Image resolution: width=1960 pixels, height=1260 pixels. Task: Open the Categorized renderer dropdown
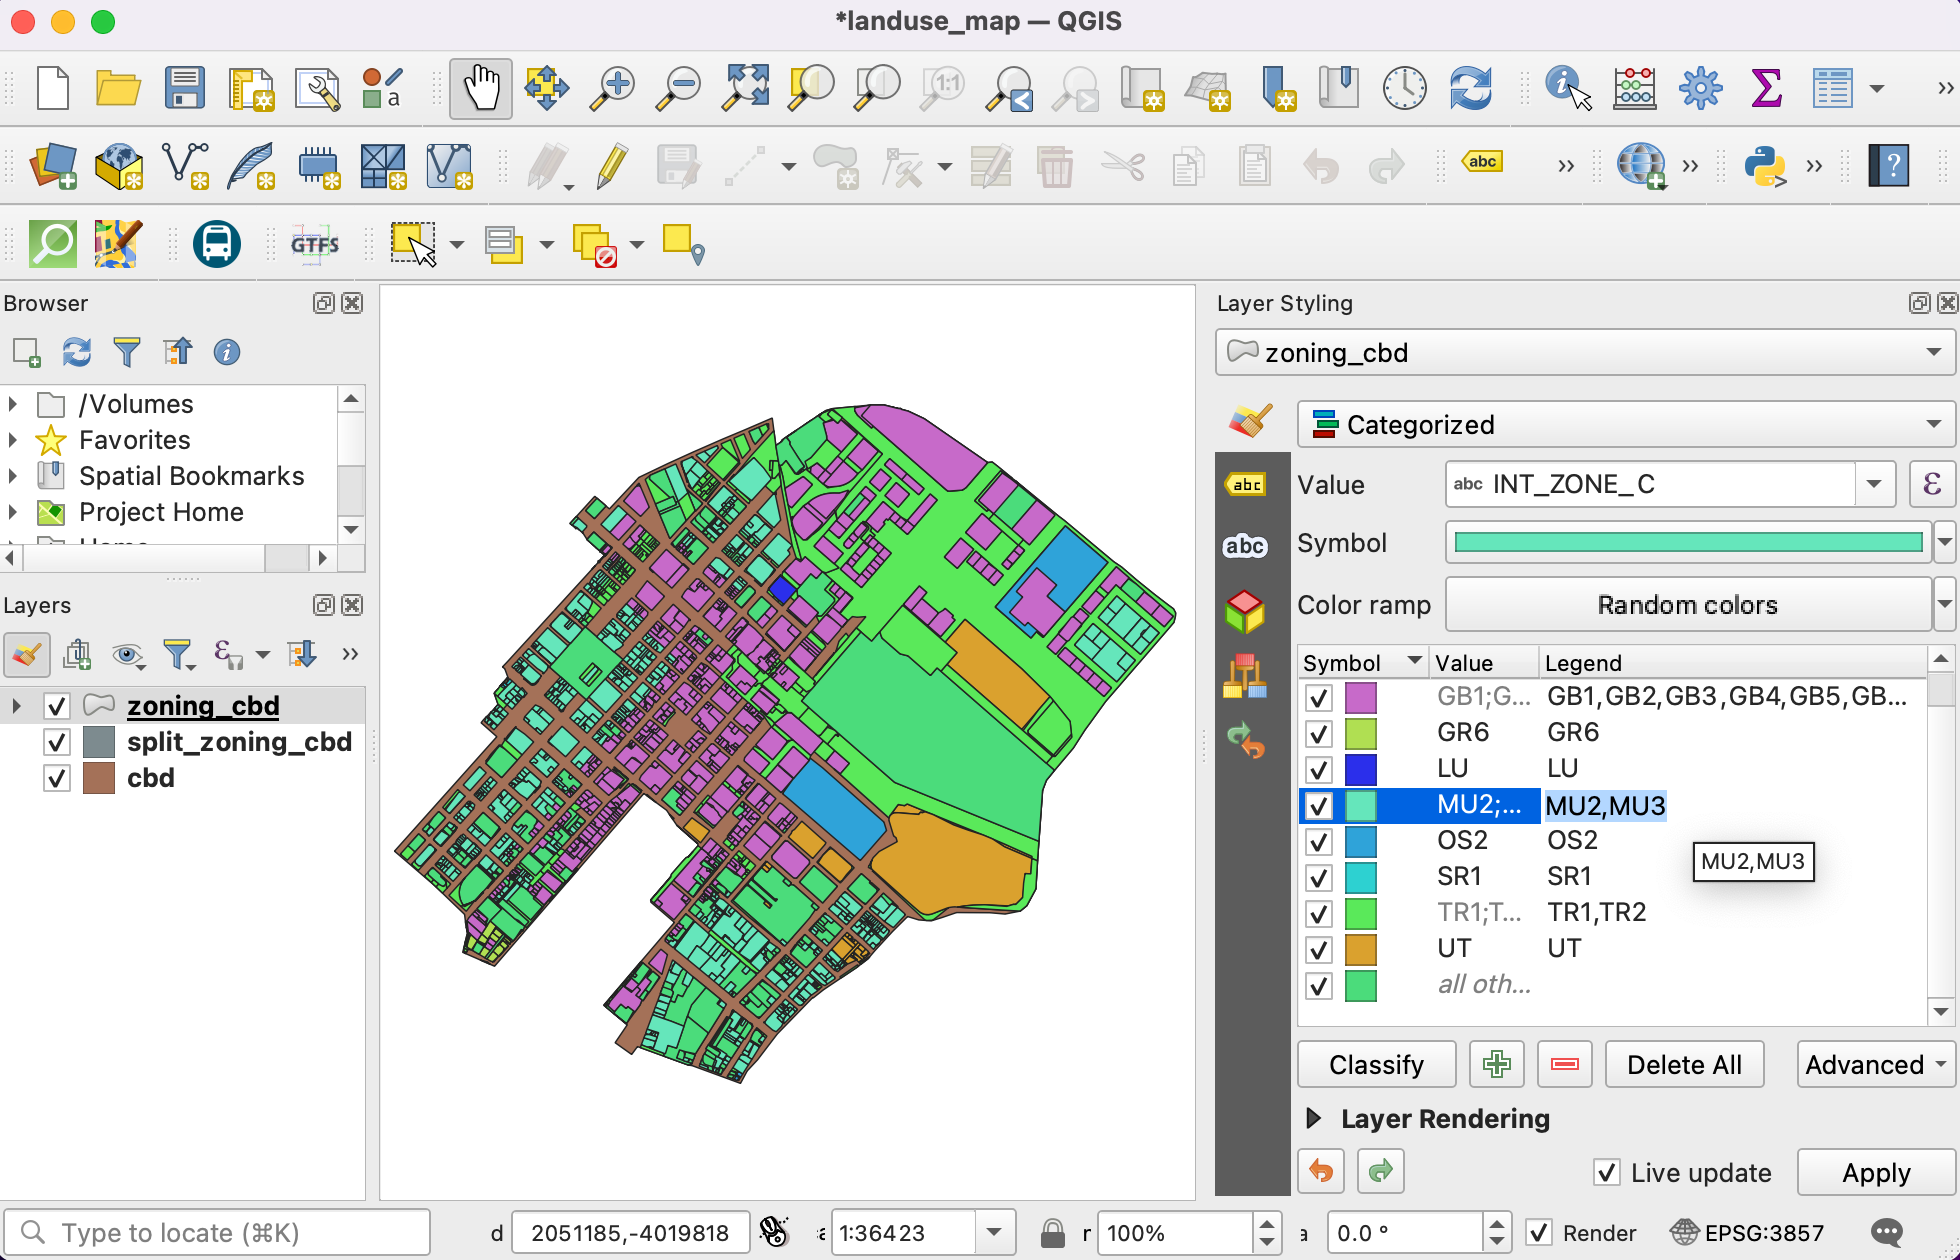point(1625,425)
